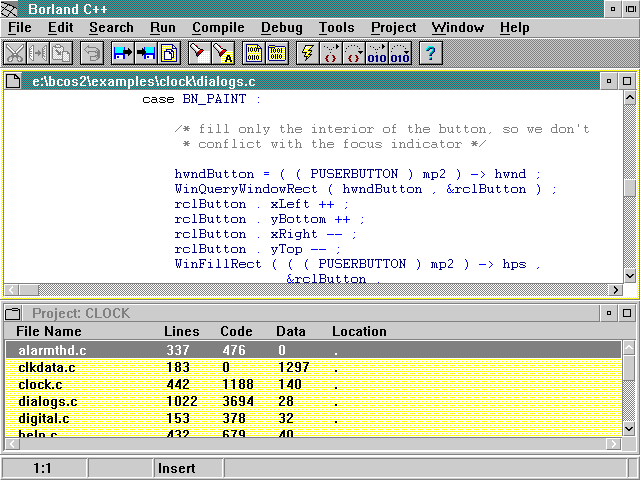Click the Location column header

tap(359, 331)
